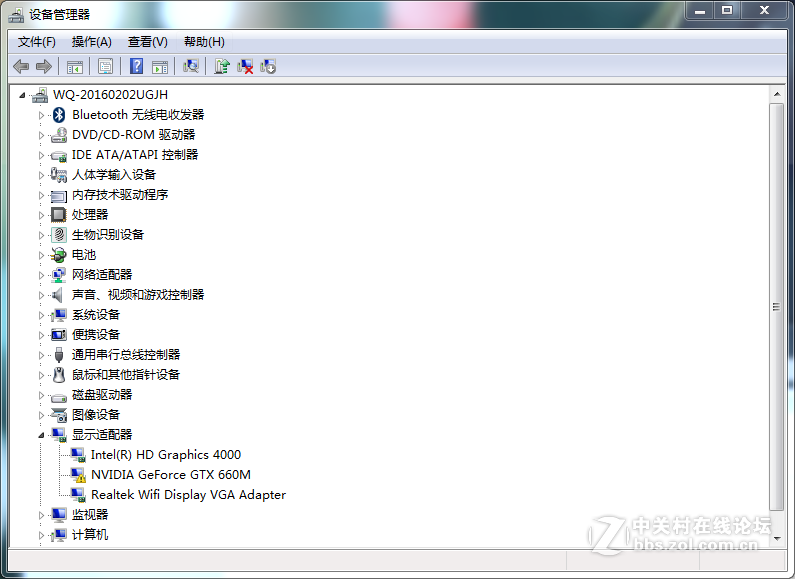Click the Update driver software icon
The width and height of the screenshot is (795, 579).
pyautogui.click(x=222, y=66)
